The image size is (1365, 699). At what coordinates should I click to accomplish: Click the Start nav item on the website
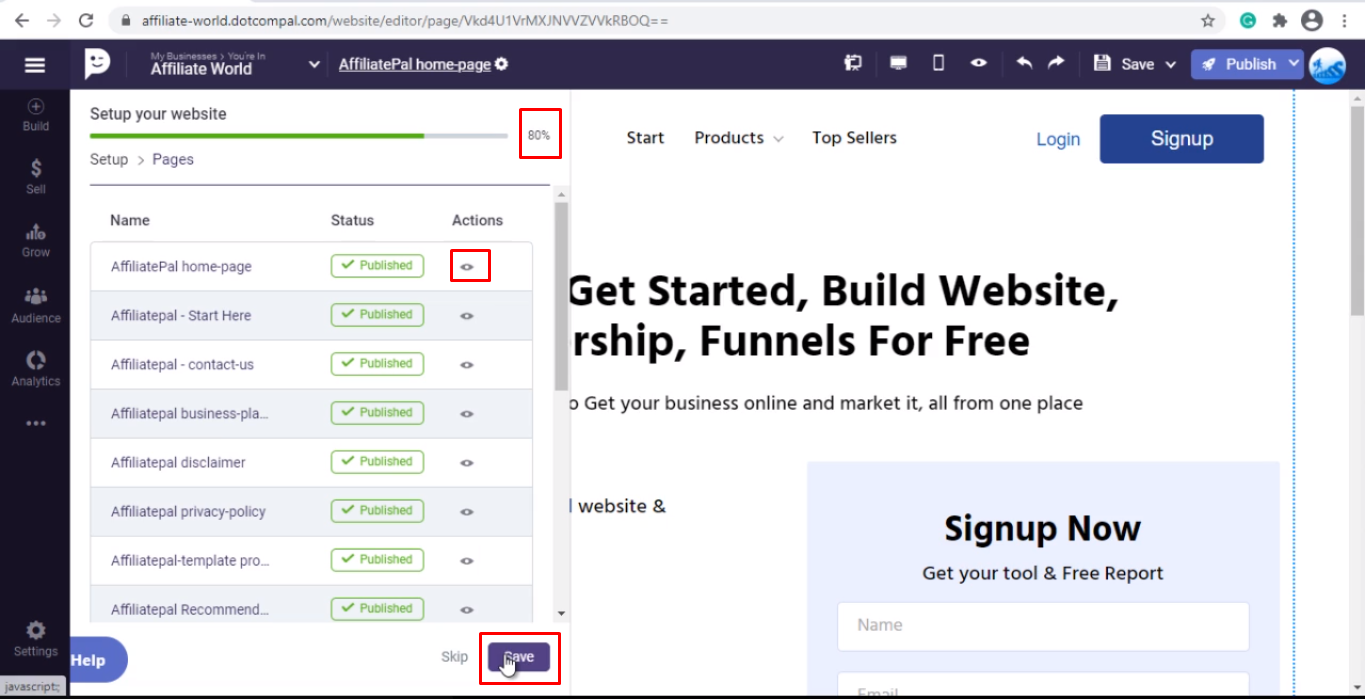pyautogui.click(x=645, y=138)
